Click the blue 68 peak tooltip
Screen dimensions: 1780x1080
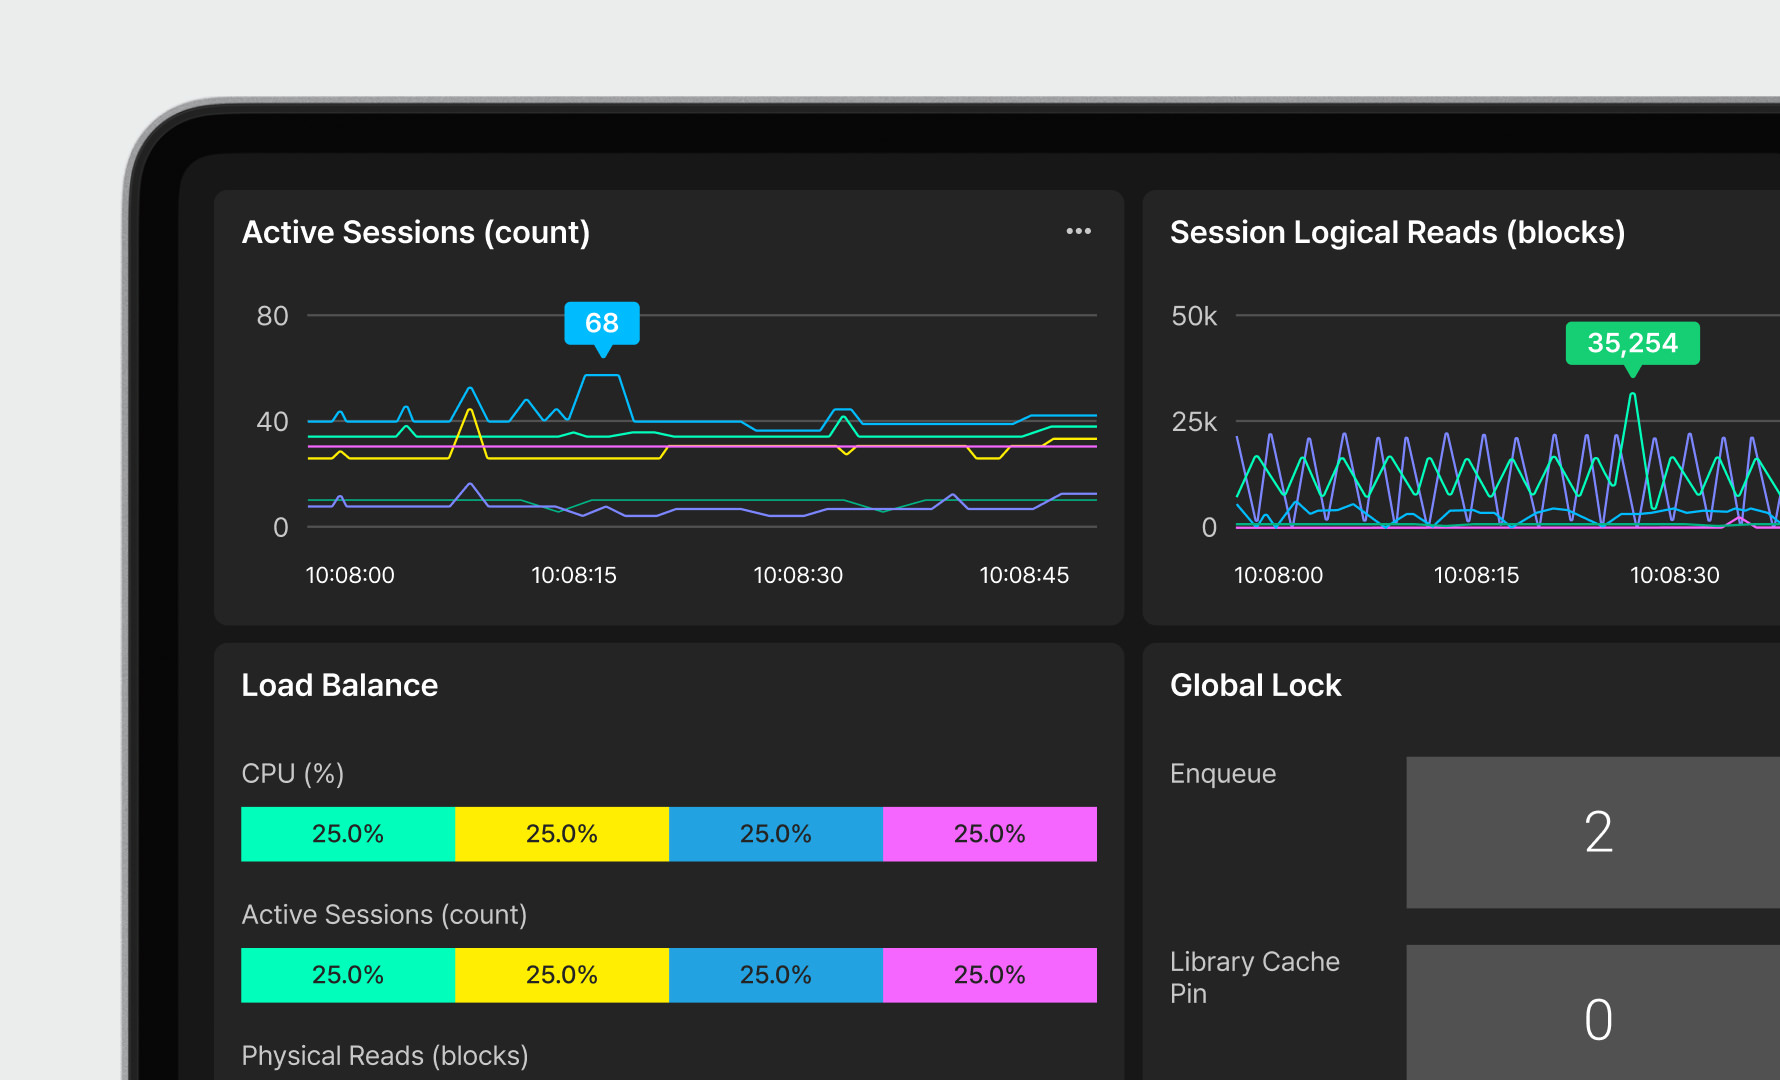pos(602,323)
